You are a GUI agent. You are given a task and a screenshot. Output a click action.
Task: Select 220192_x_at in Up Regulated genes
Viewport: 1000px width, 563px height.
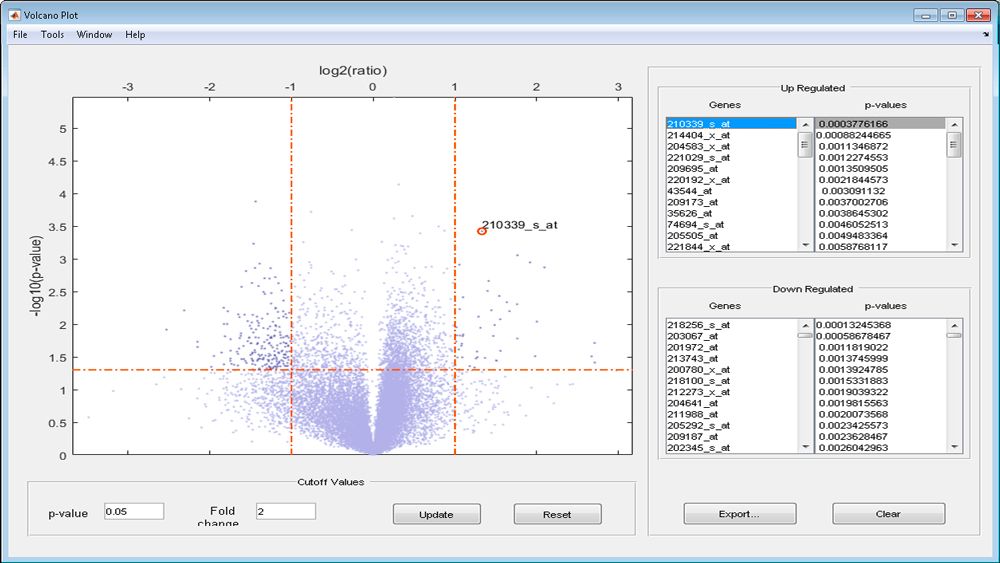pyautogui.click(x=731, y=180)
